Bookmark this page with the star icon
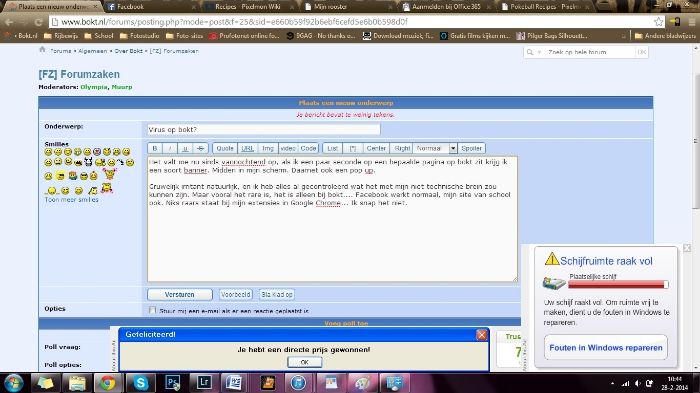This screenshot has width=700, height=393. tap(658, 21)
